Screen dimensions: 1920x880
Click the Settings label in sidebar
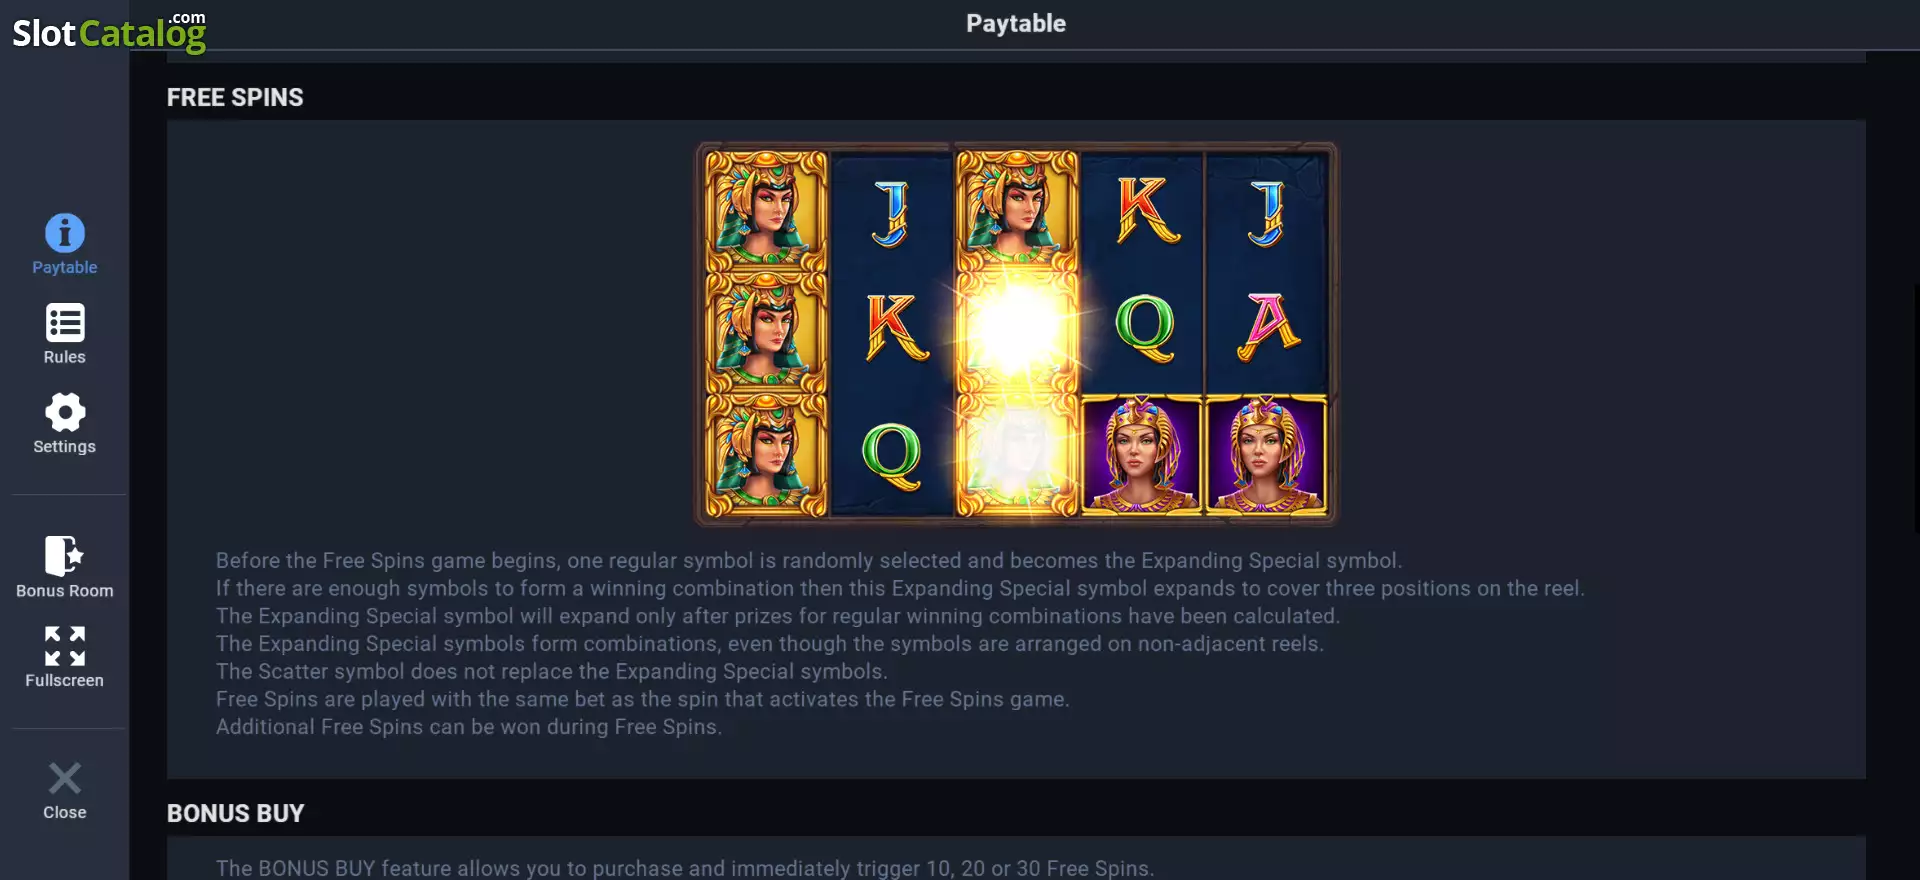point(65,446)
